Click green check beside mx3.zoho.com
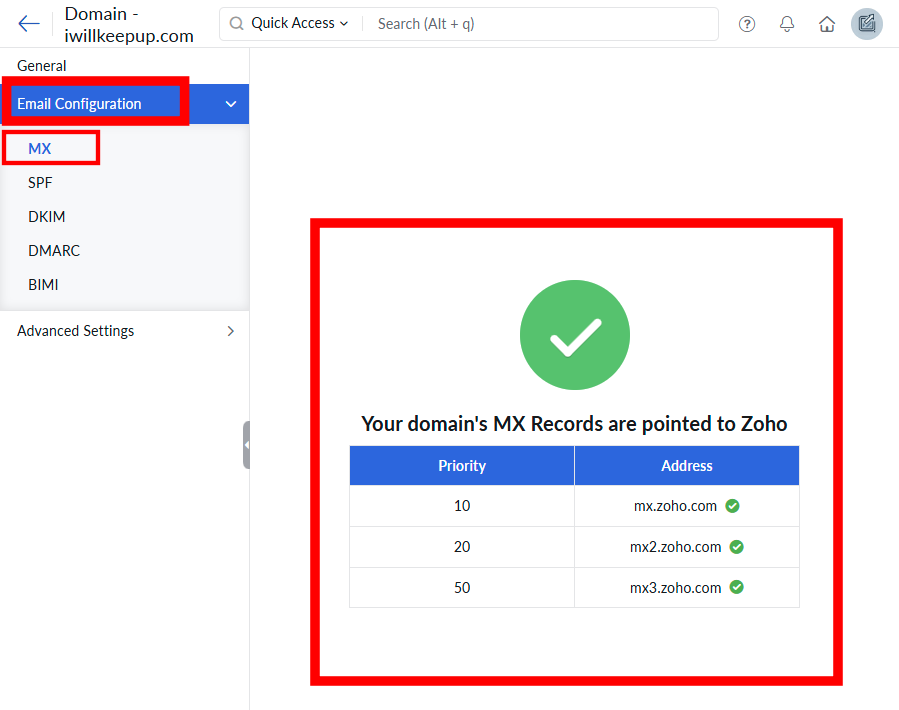The image size is (899, 710). (737, 588)
